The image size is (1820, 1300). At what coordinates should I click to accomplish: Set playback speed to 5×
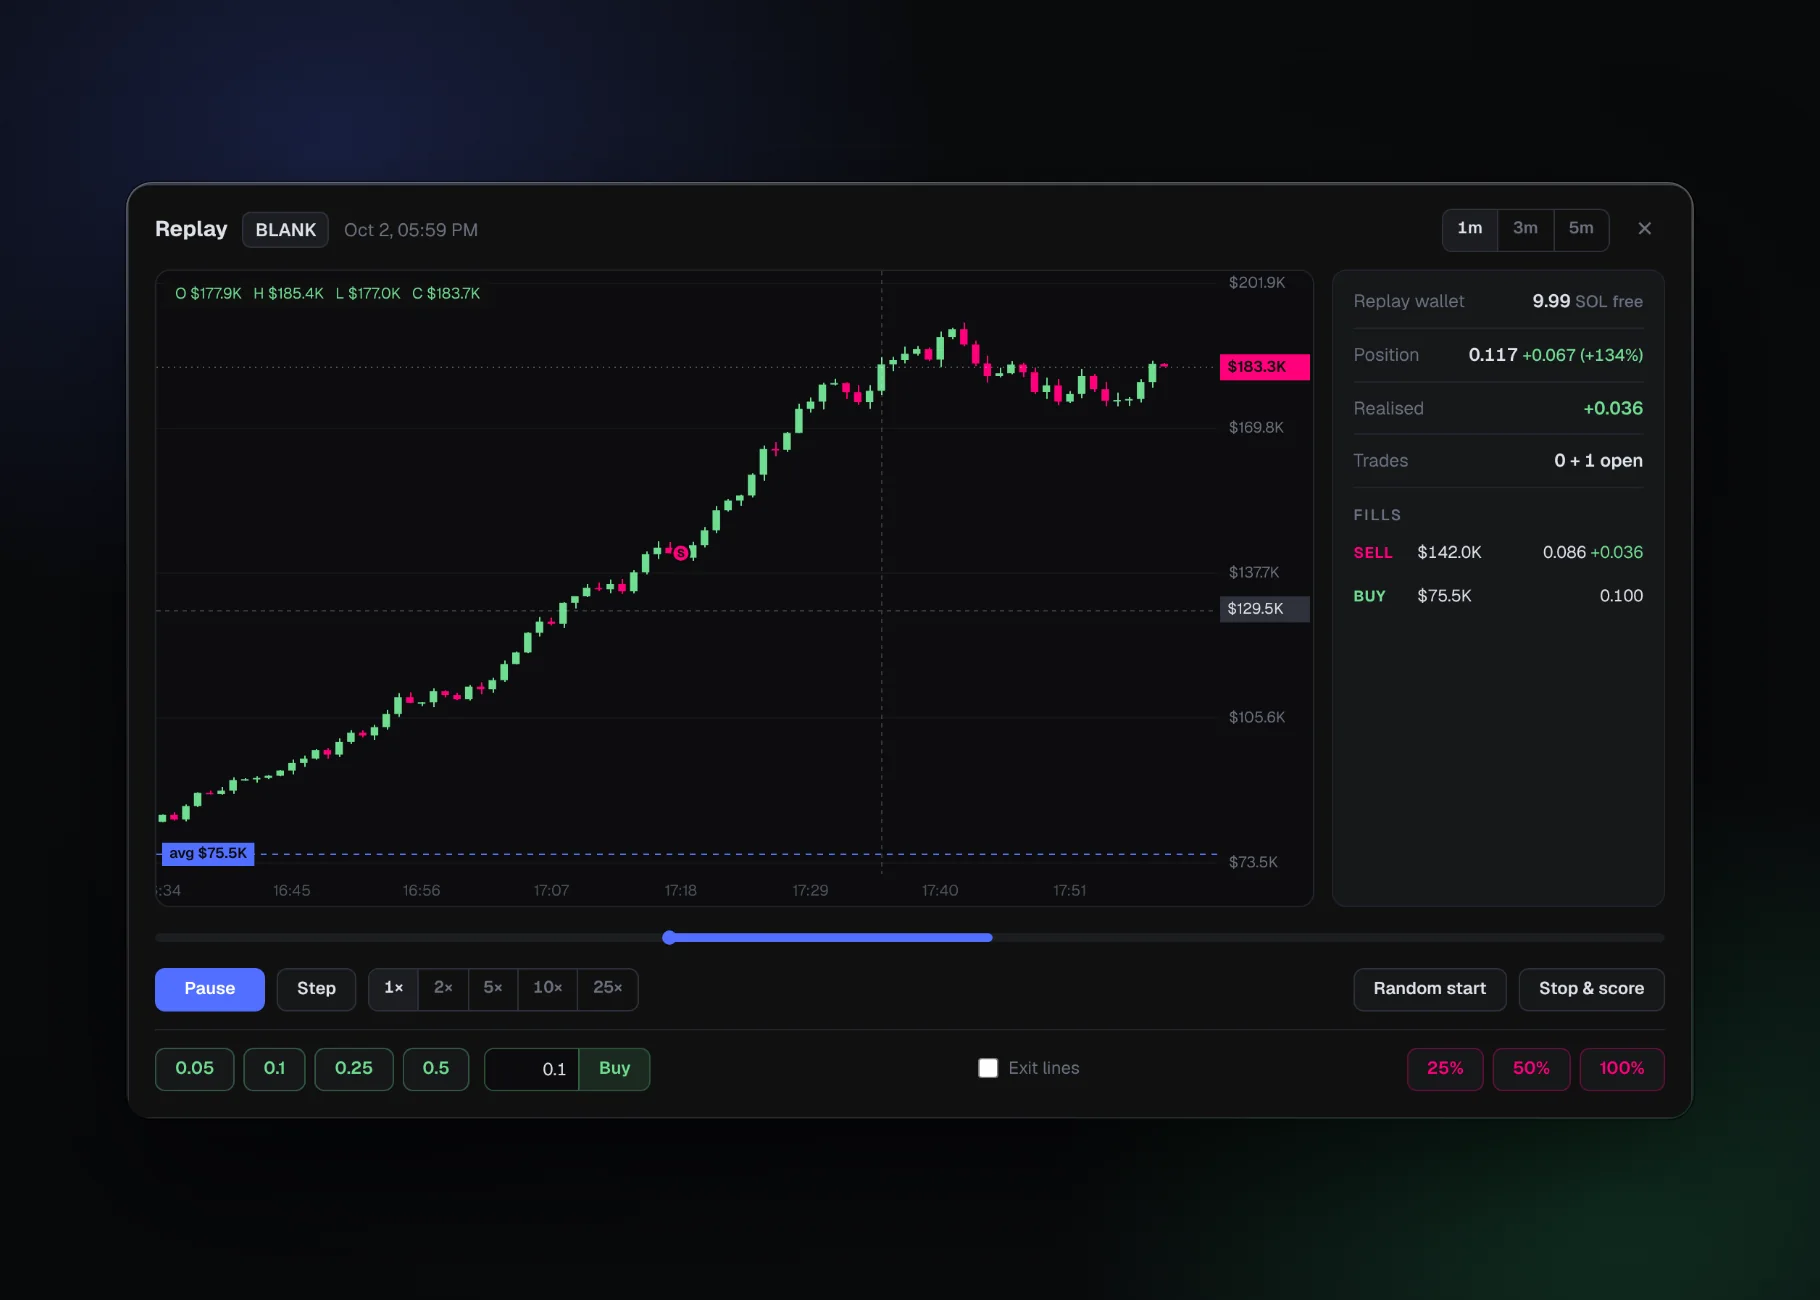(493, 989)
